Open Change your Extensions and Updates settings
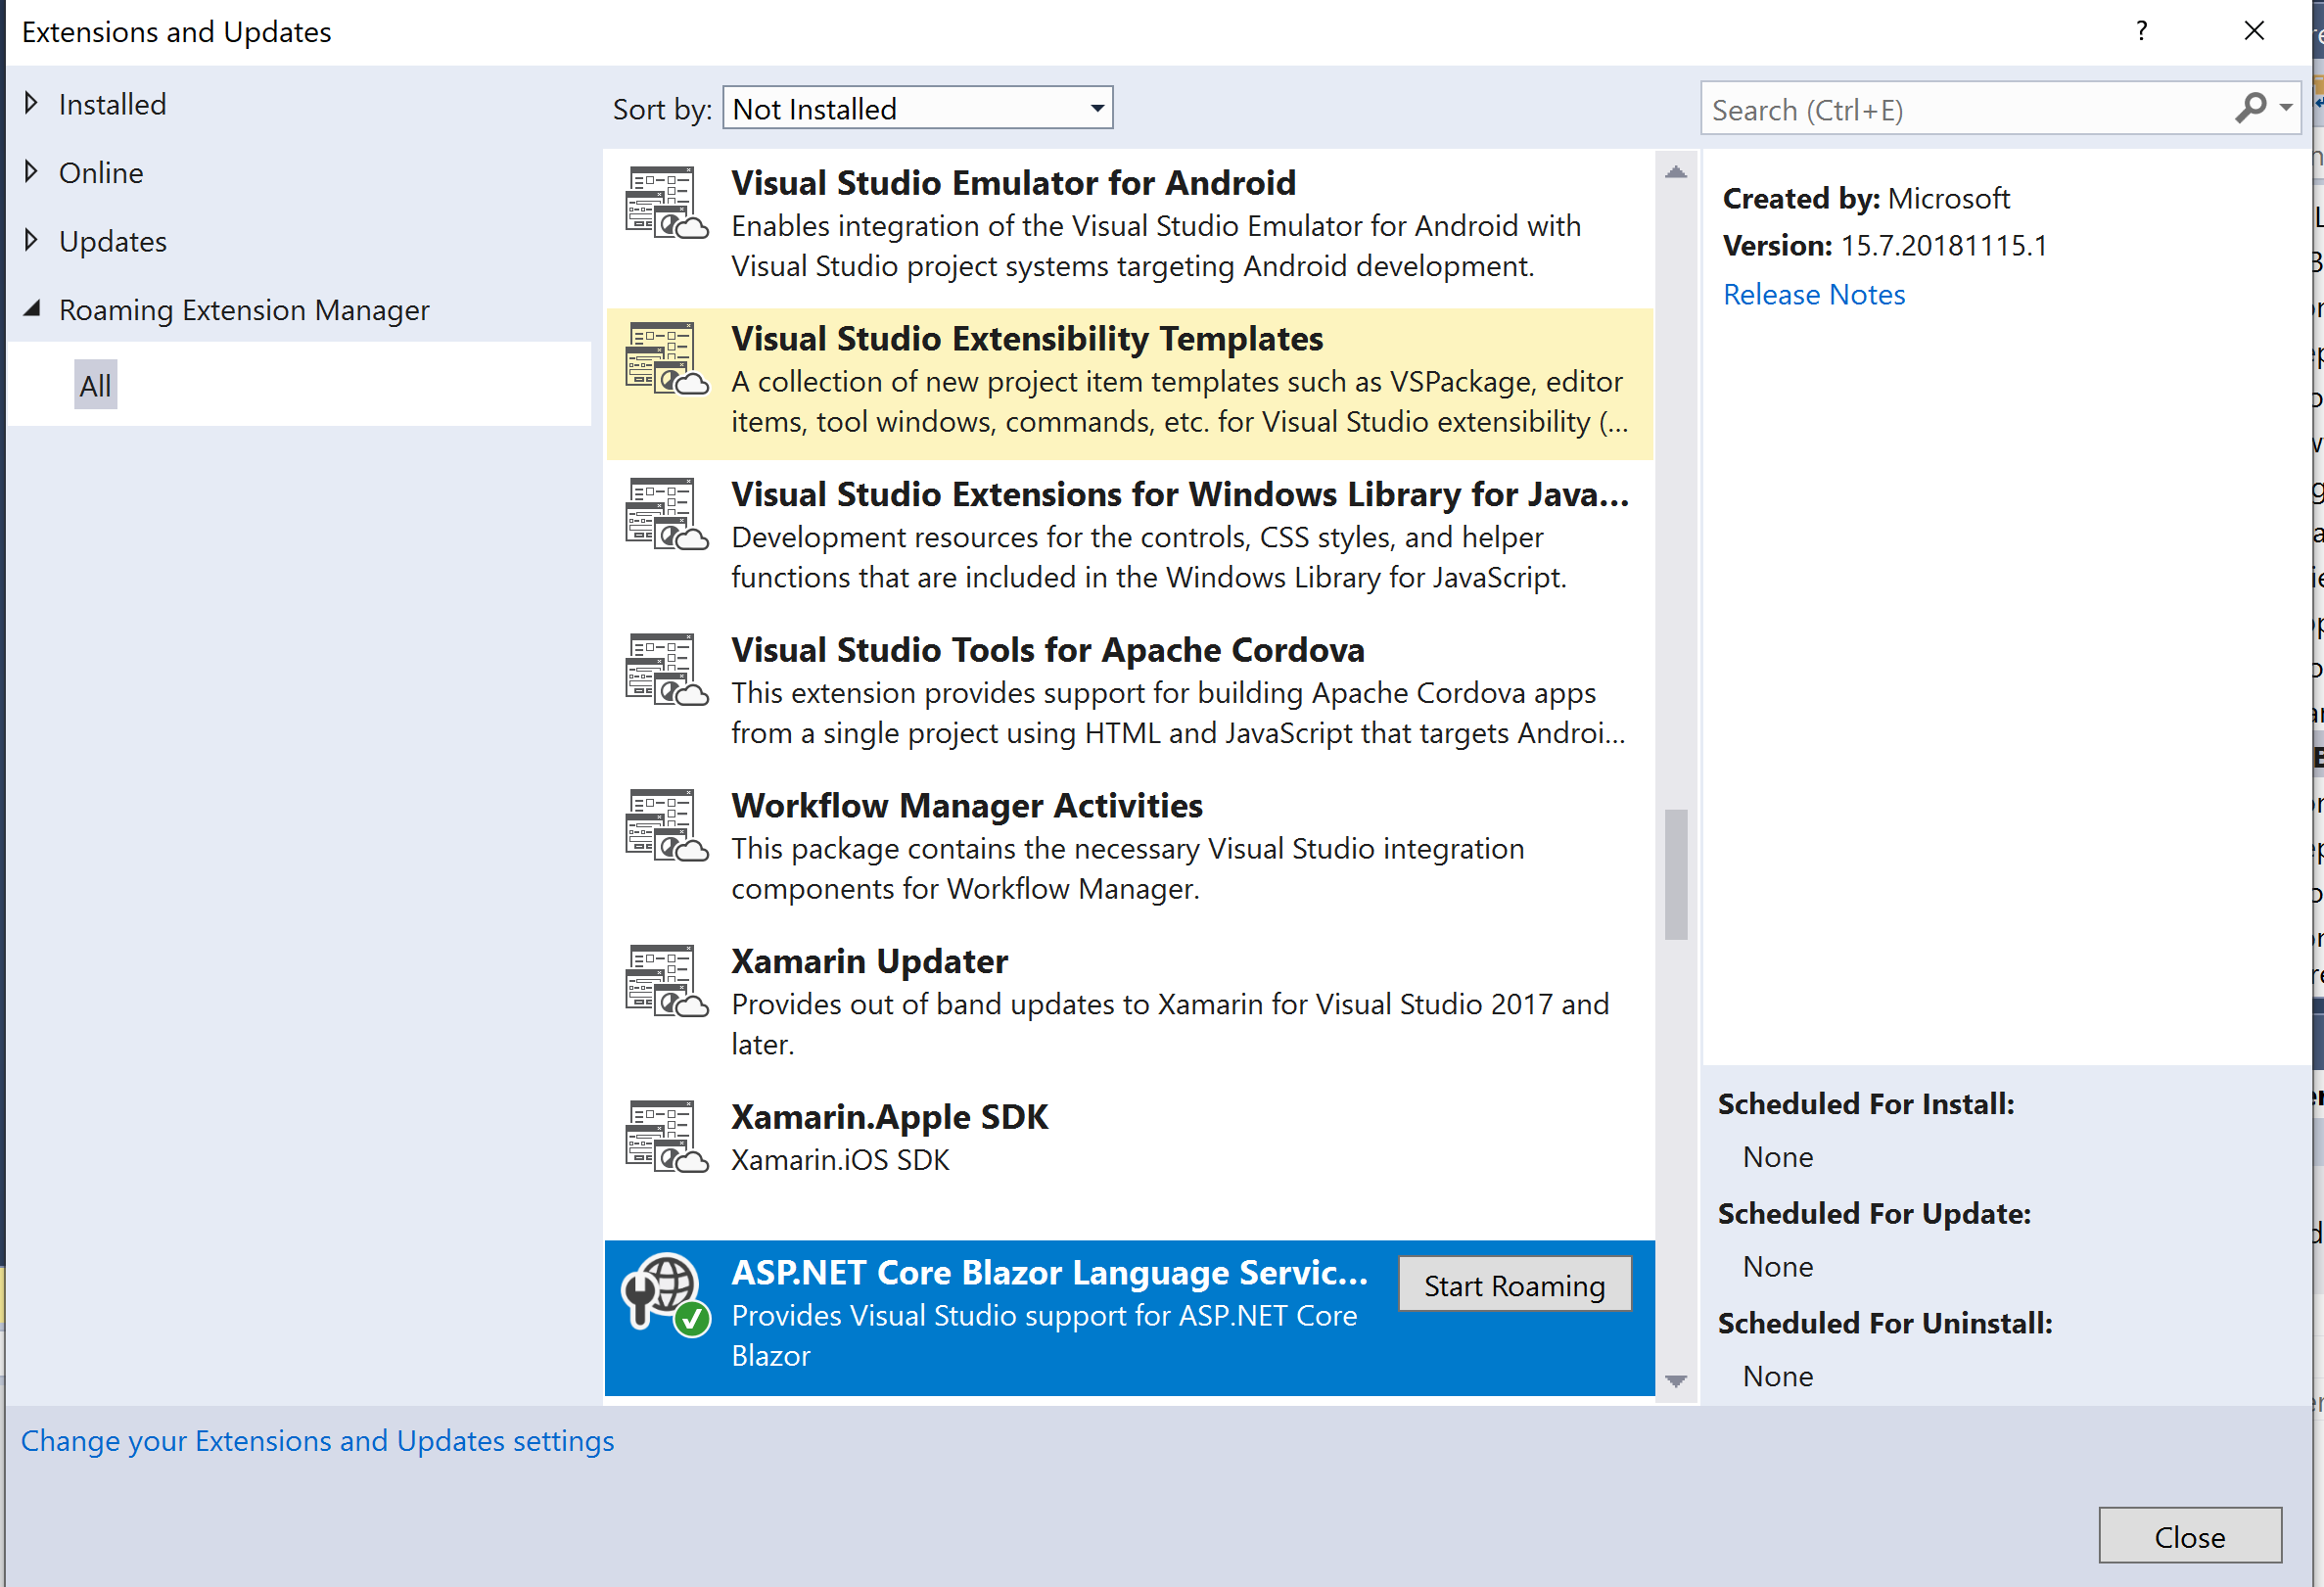This screenshot has height=1587, width=2324. click(x=317, y=1441)
